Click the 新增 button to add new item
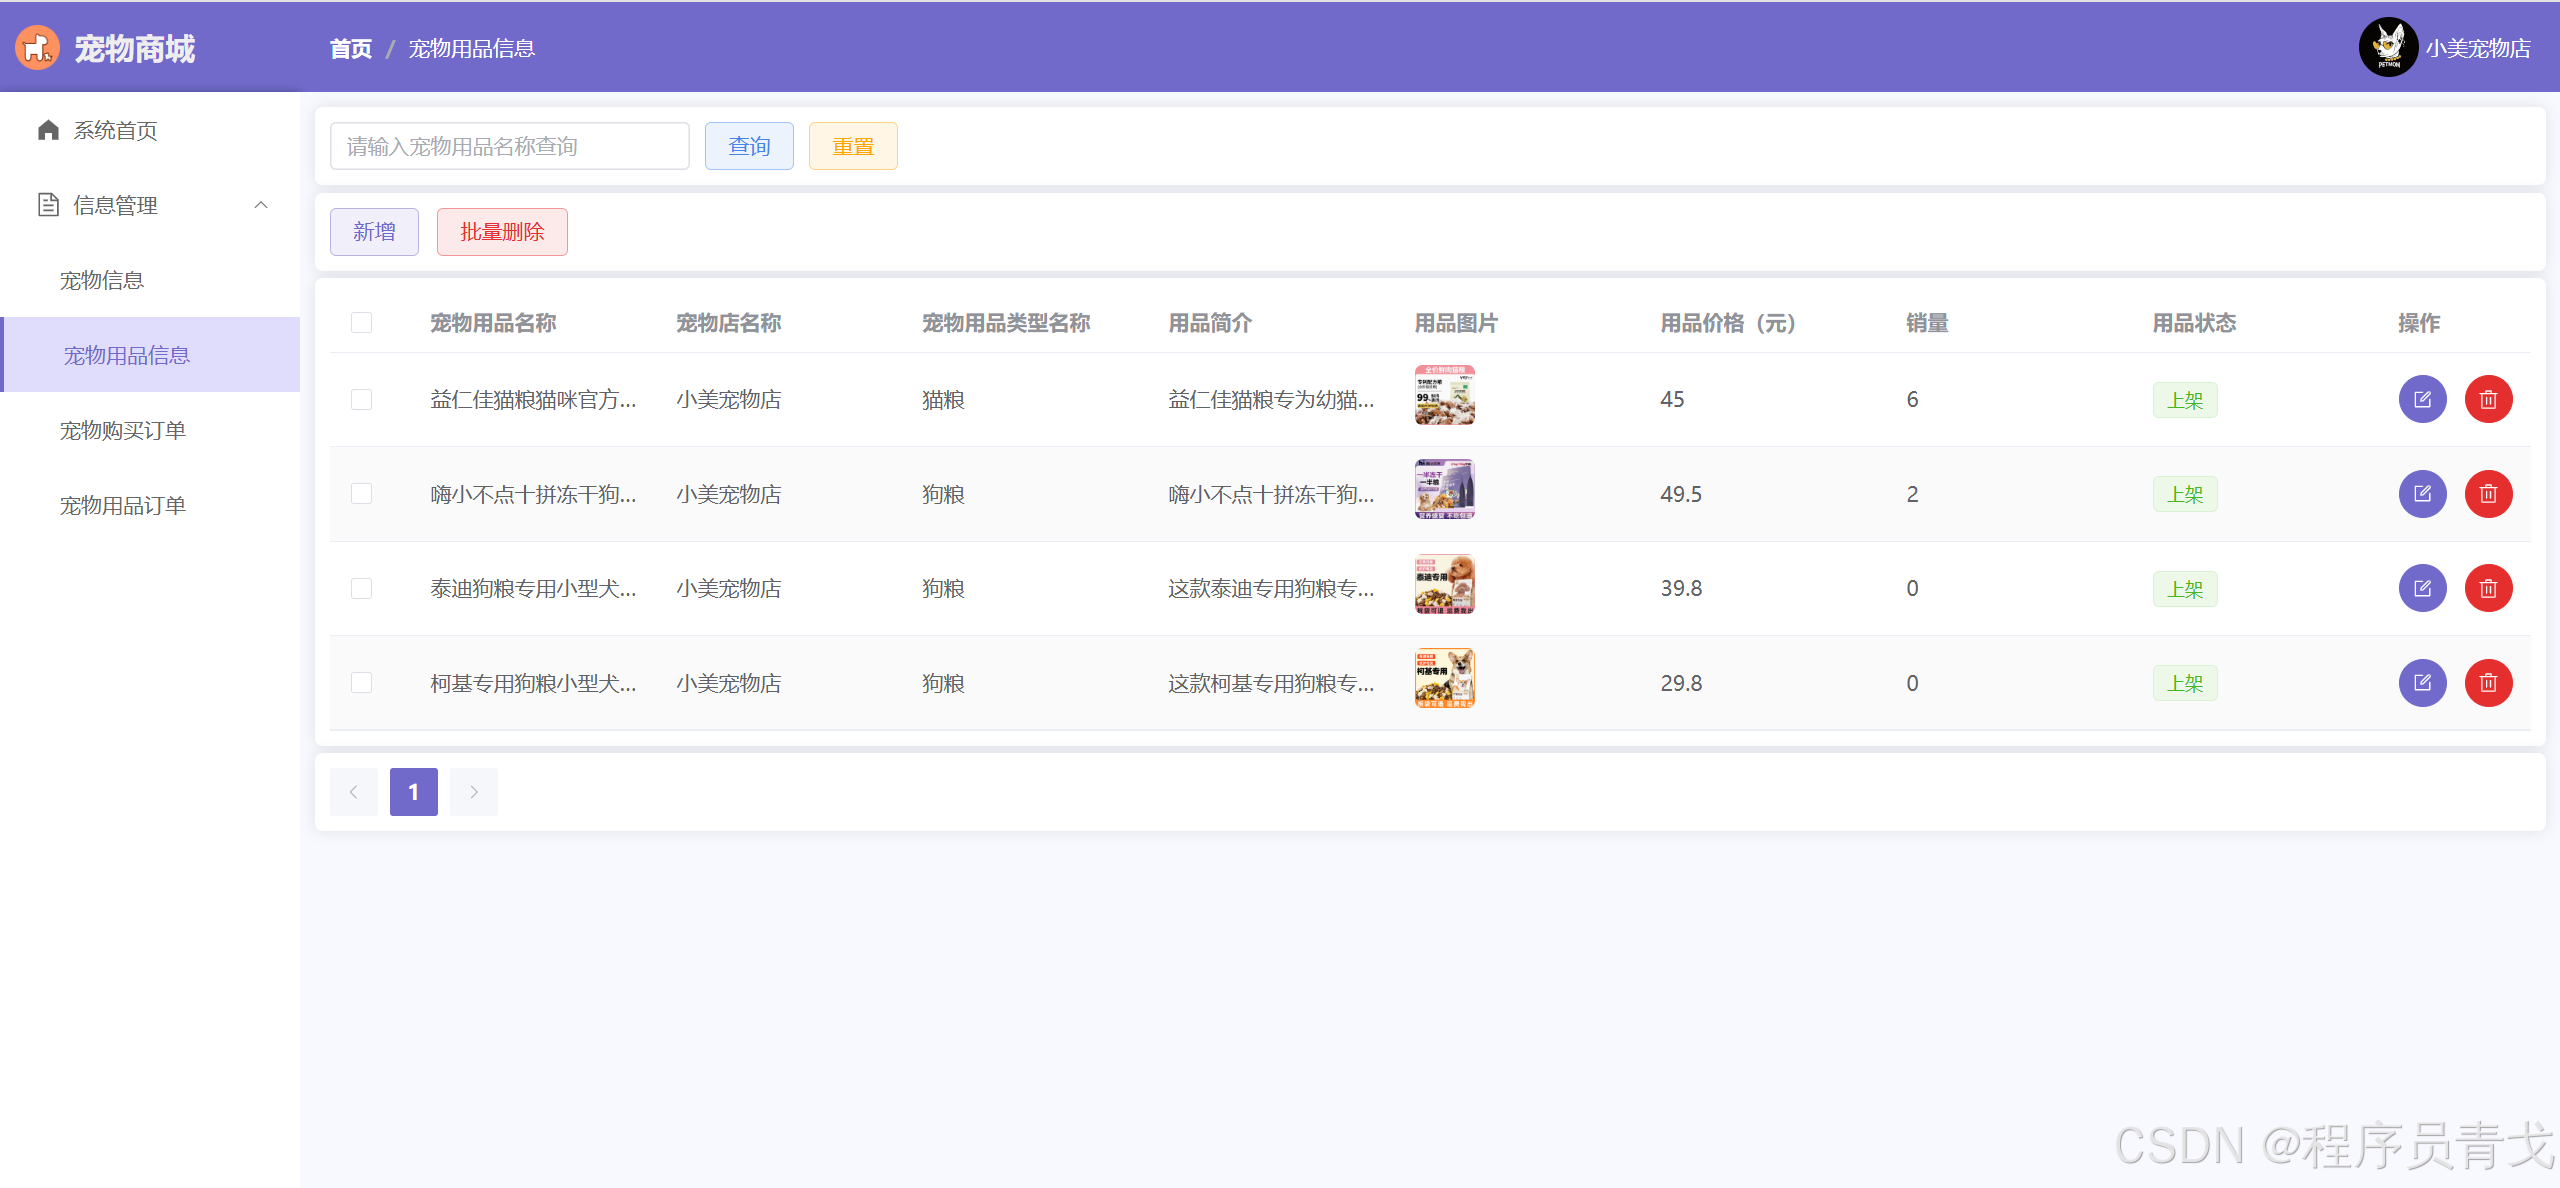The height and width of the screenshot is (1188, 2560). 374,230
